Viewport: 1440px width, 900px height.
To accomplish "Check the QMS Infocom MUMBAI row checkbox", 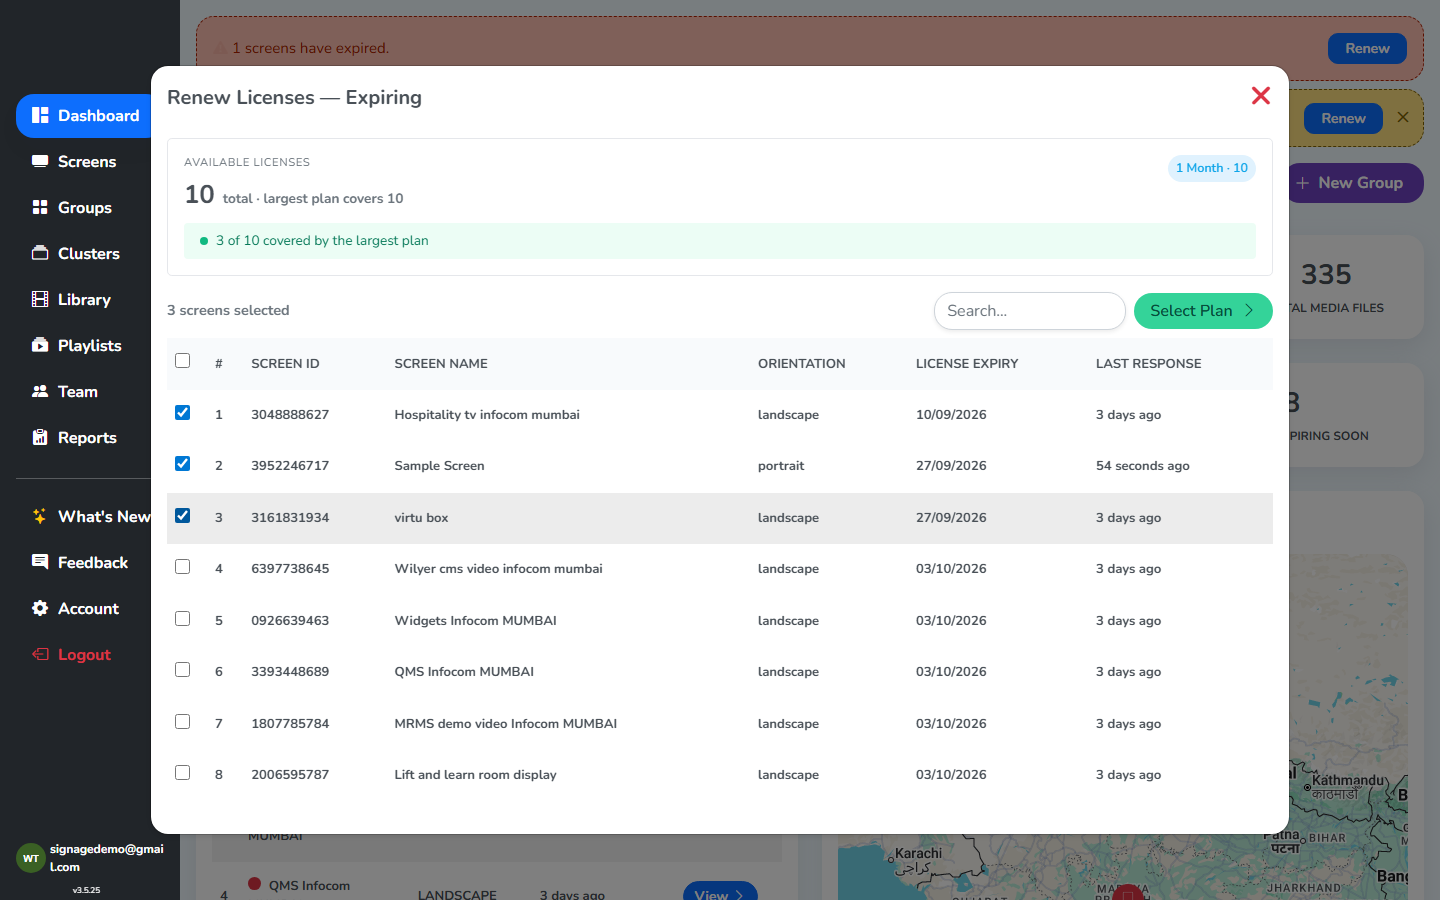I will tap(182, 670).
